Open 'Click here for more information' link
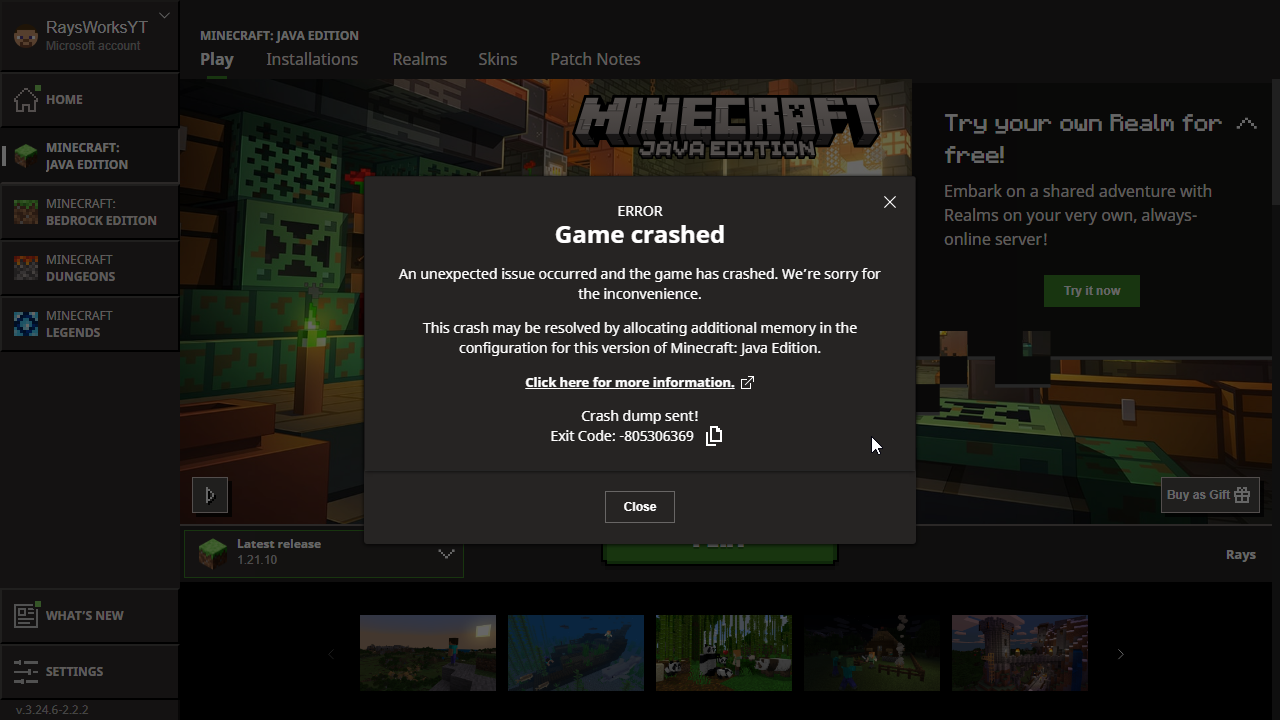1280x720 pixels. click(x=630, y=382)
